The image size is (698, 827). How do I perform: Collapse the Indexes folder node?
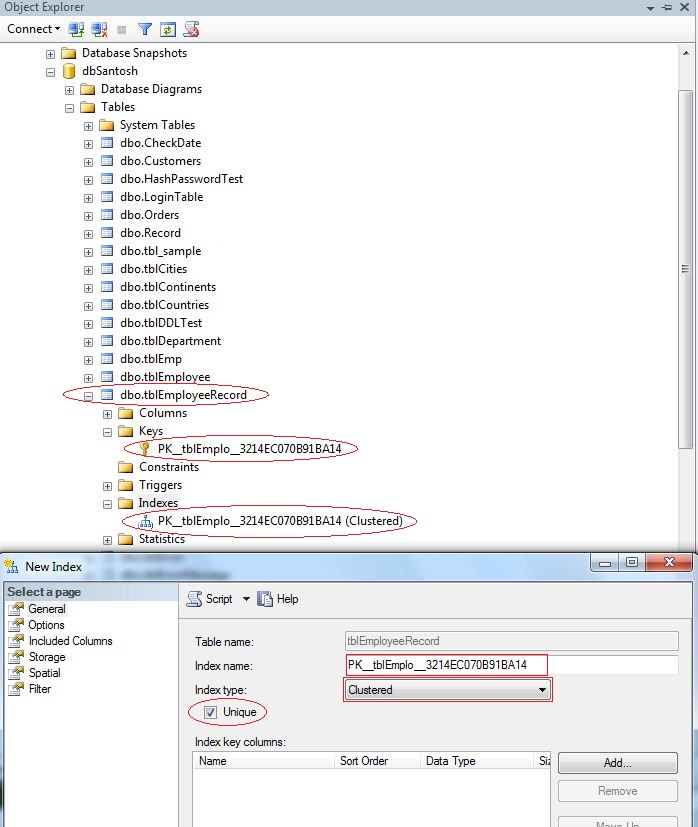coord(107,504)
